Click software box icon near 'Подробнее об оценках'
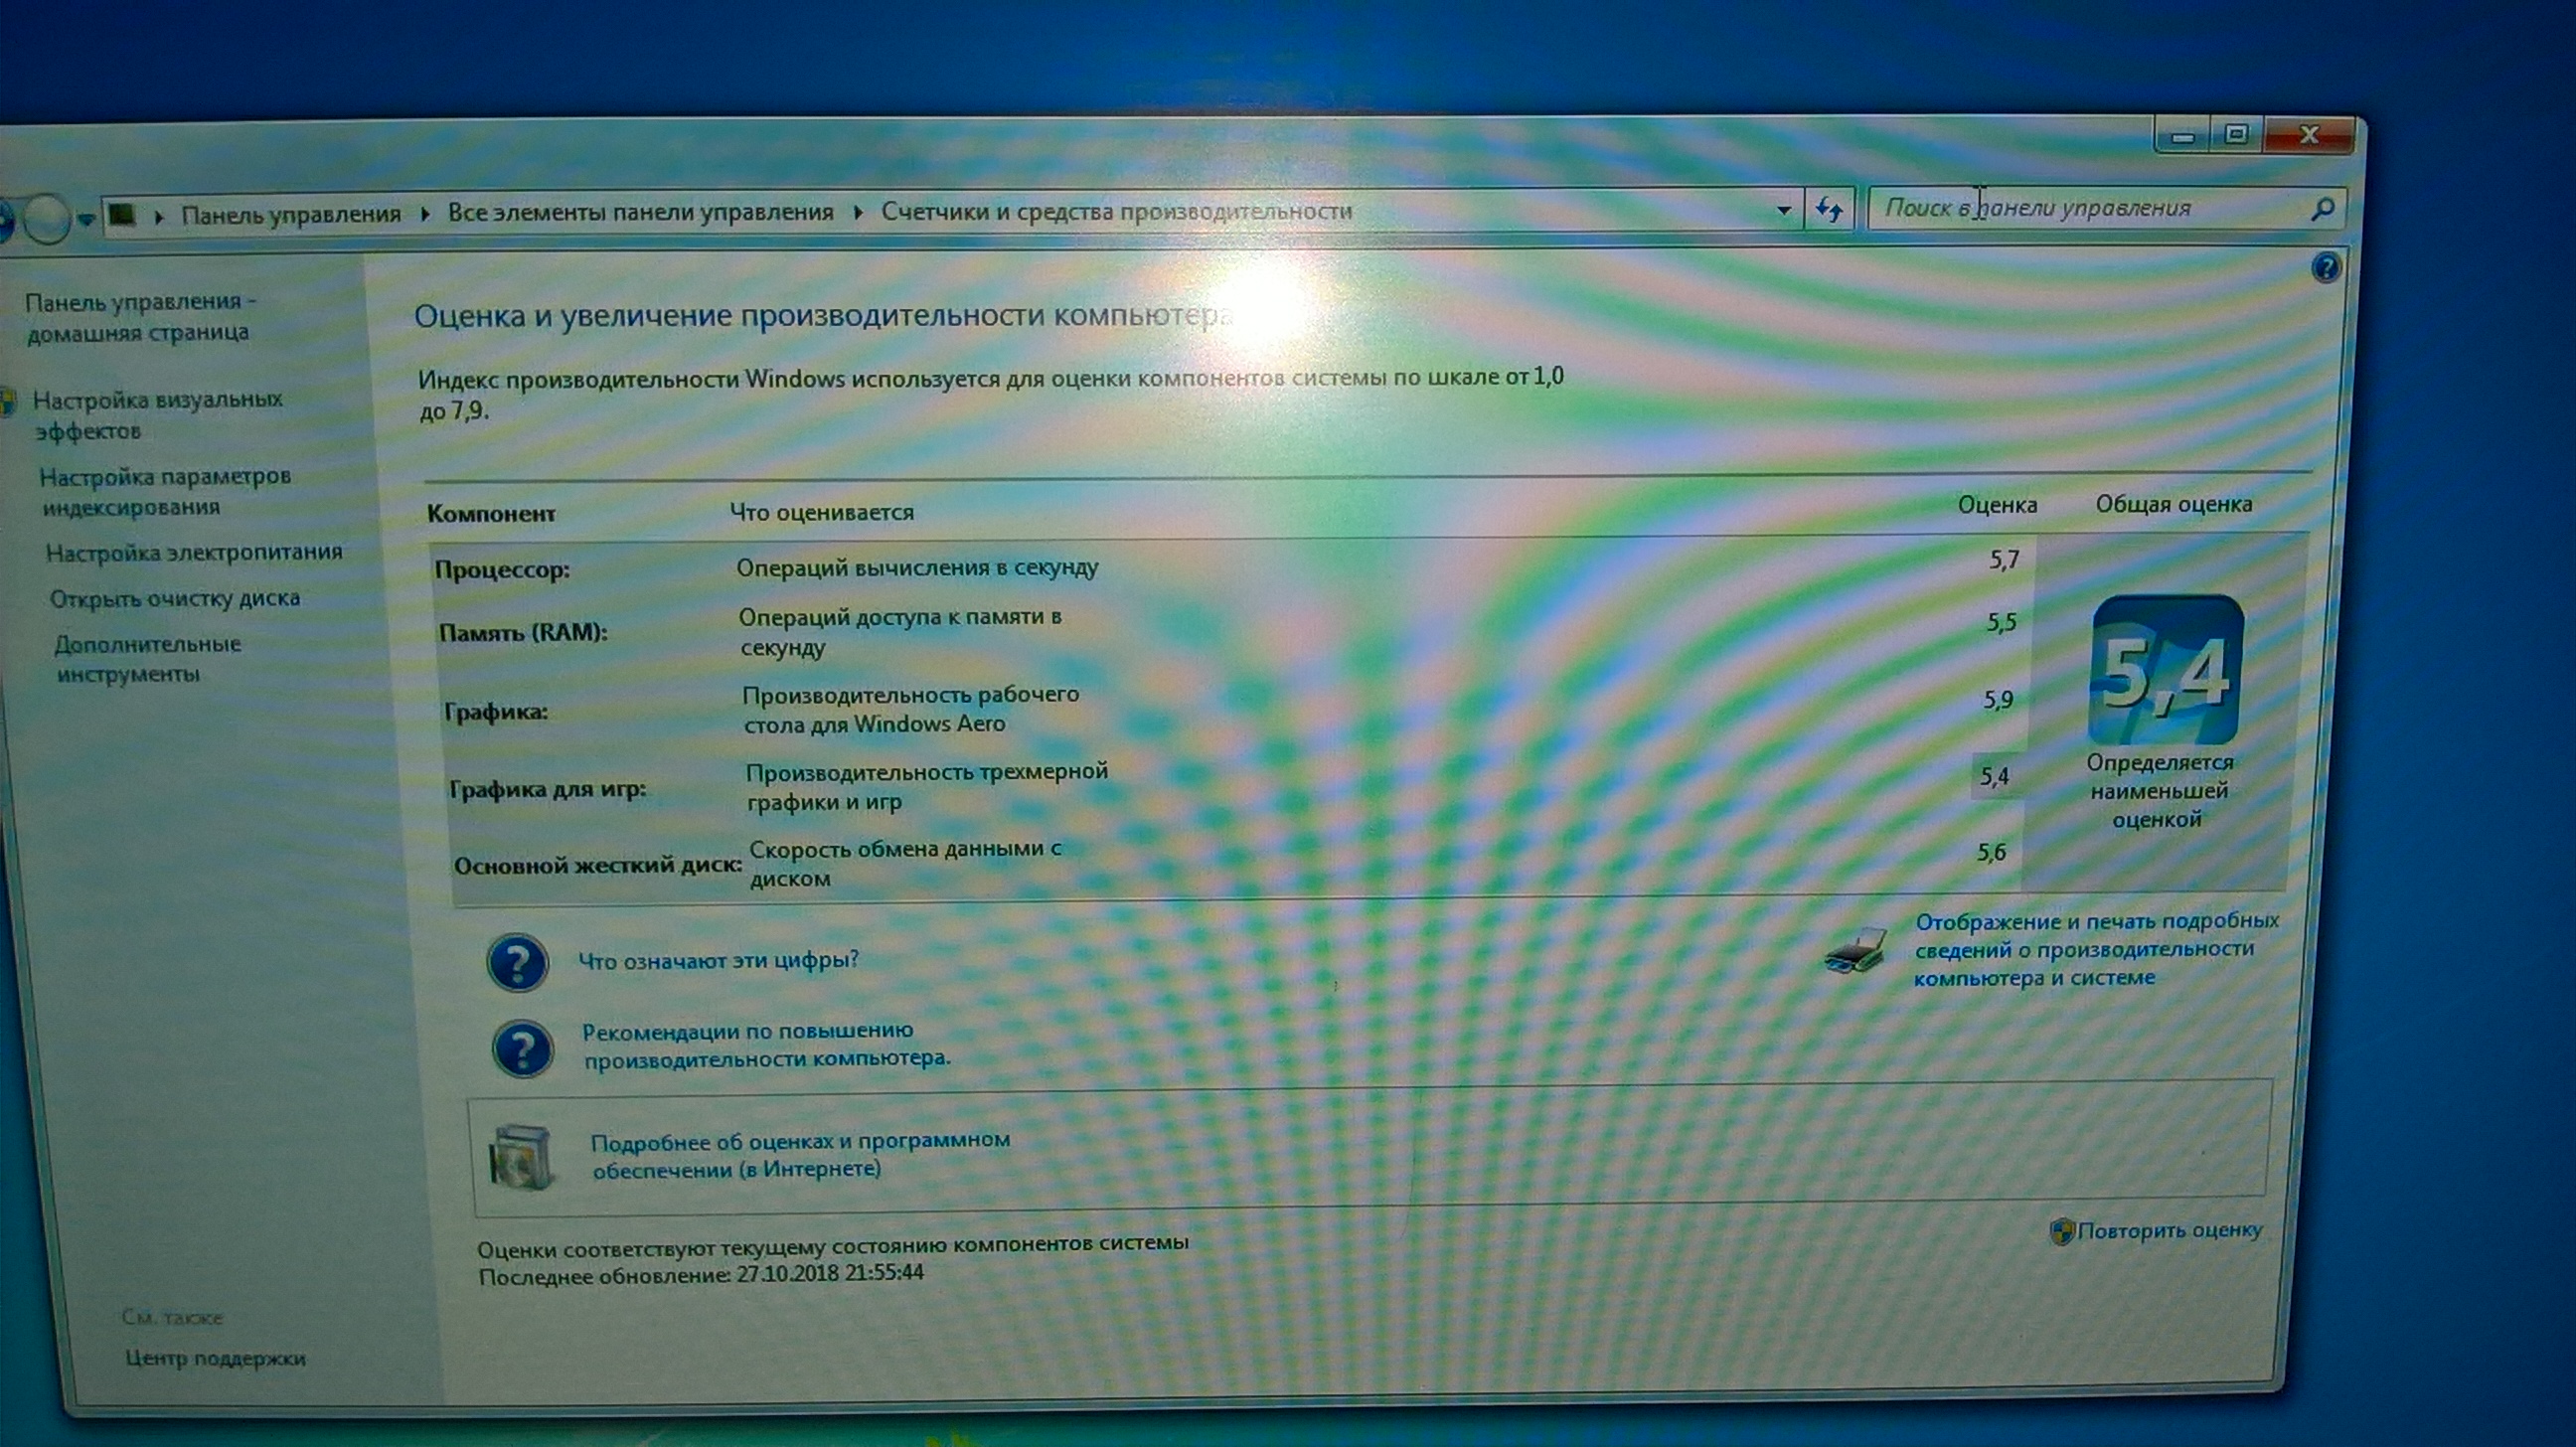 coord(521,1157)
